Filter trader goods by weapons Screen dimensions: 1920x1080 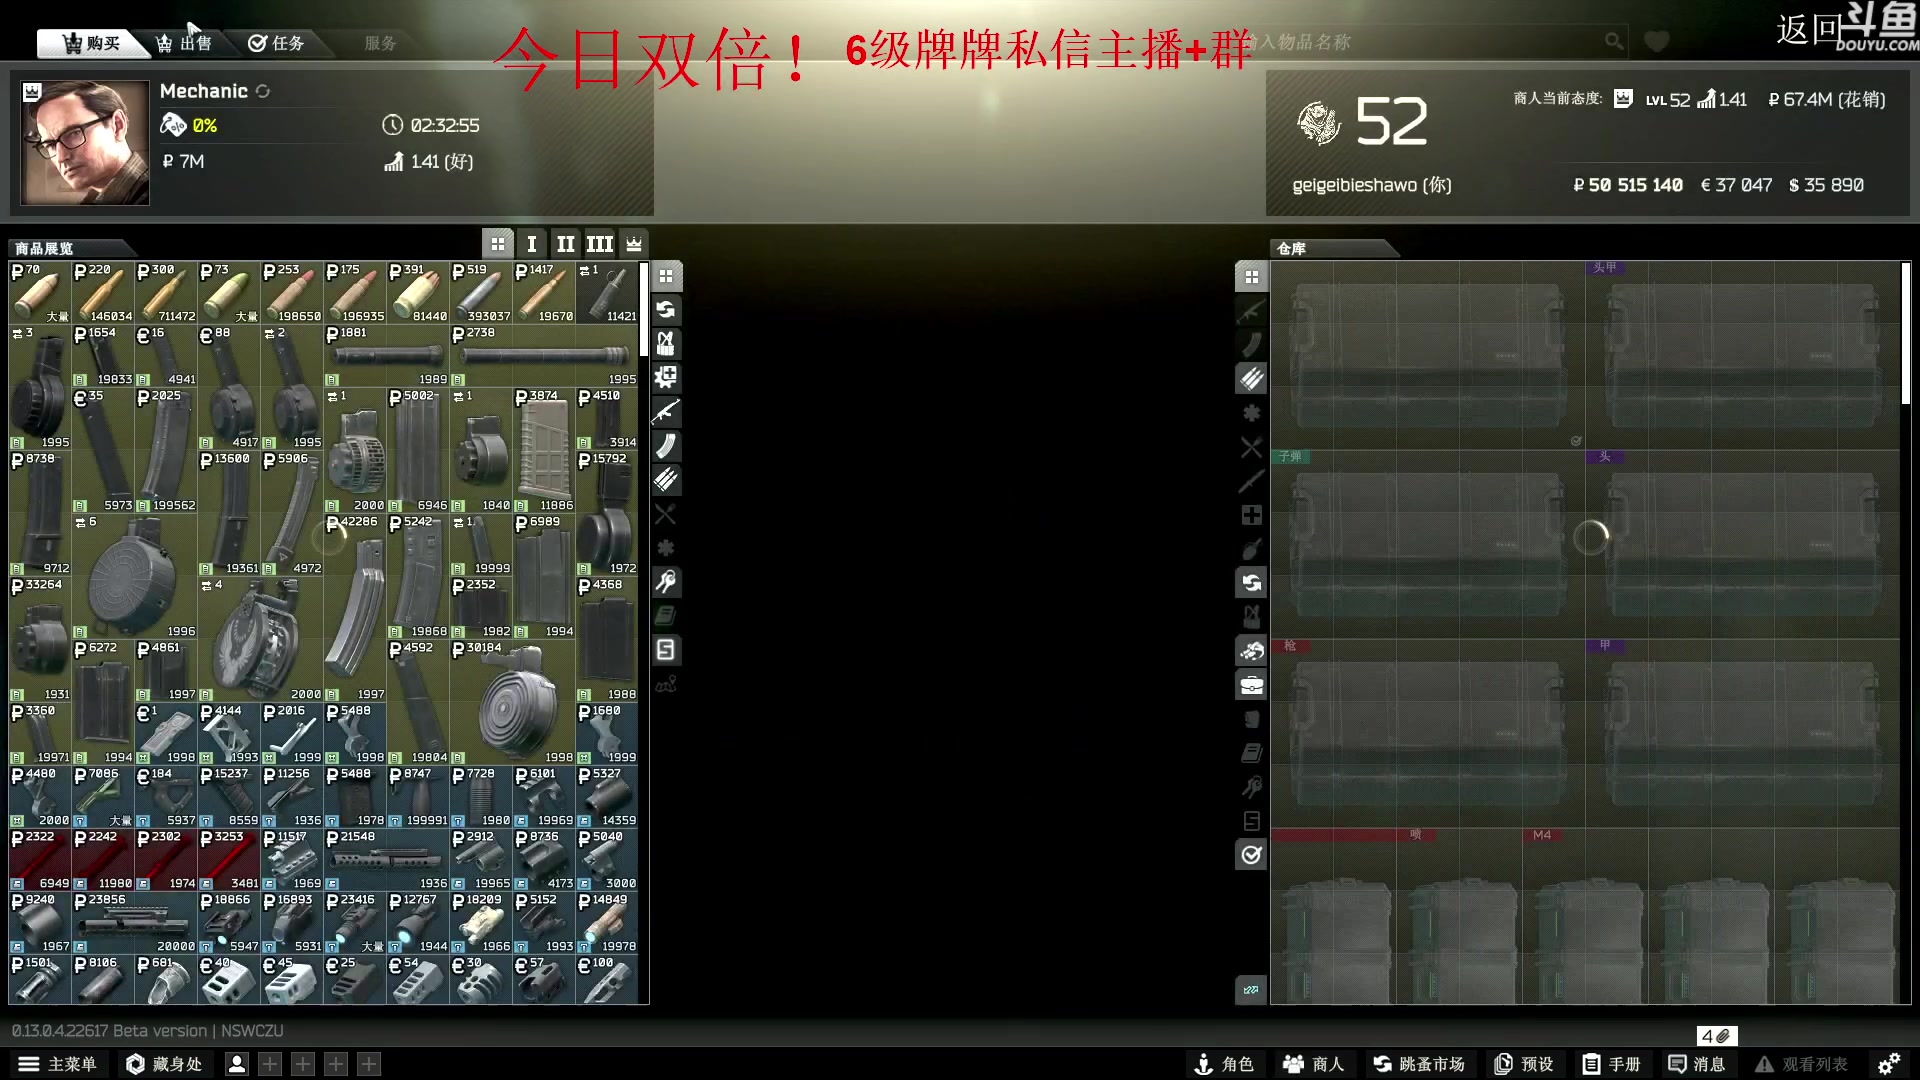click(x=666, y=412)
